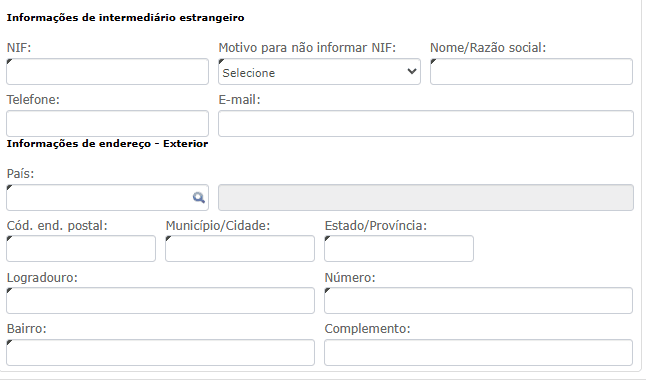This screenshot has width=646, height=382.
Task: Click the Telefone input field
Action: click(108, 124)
